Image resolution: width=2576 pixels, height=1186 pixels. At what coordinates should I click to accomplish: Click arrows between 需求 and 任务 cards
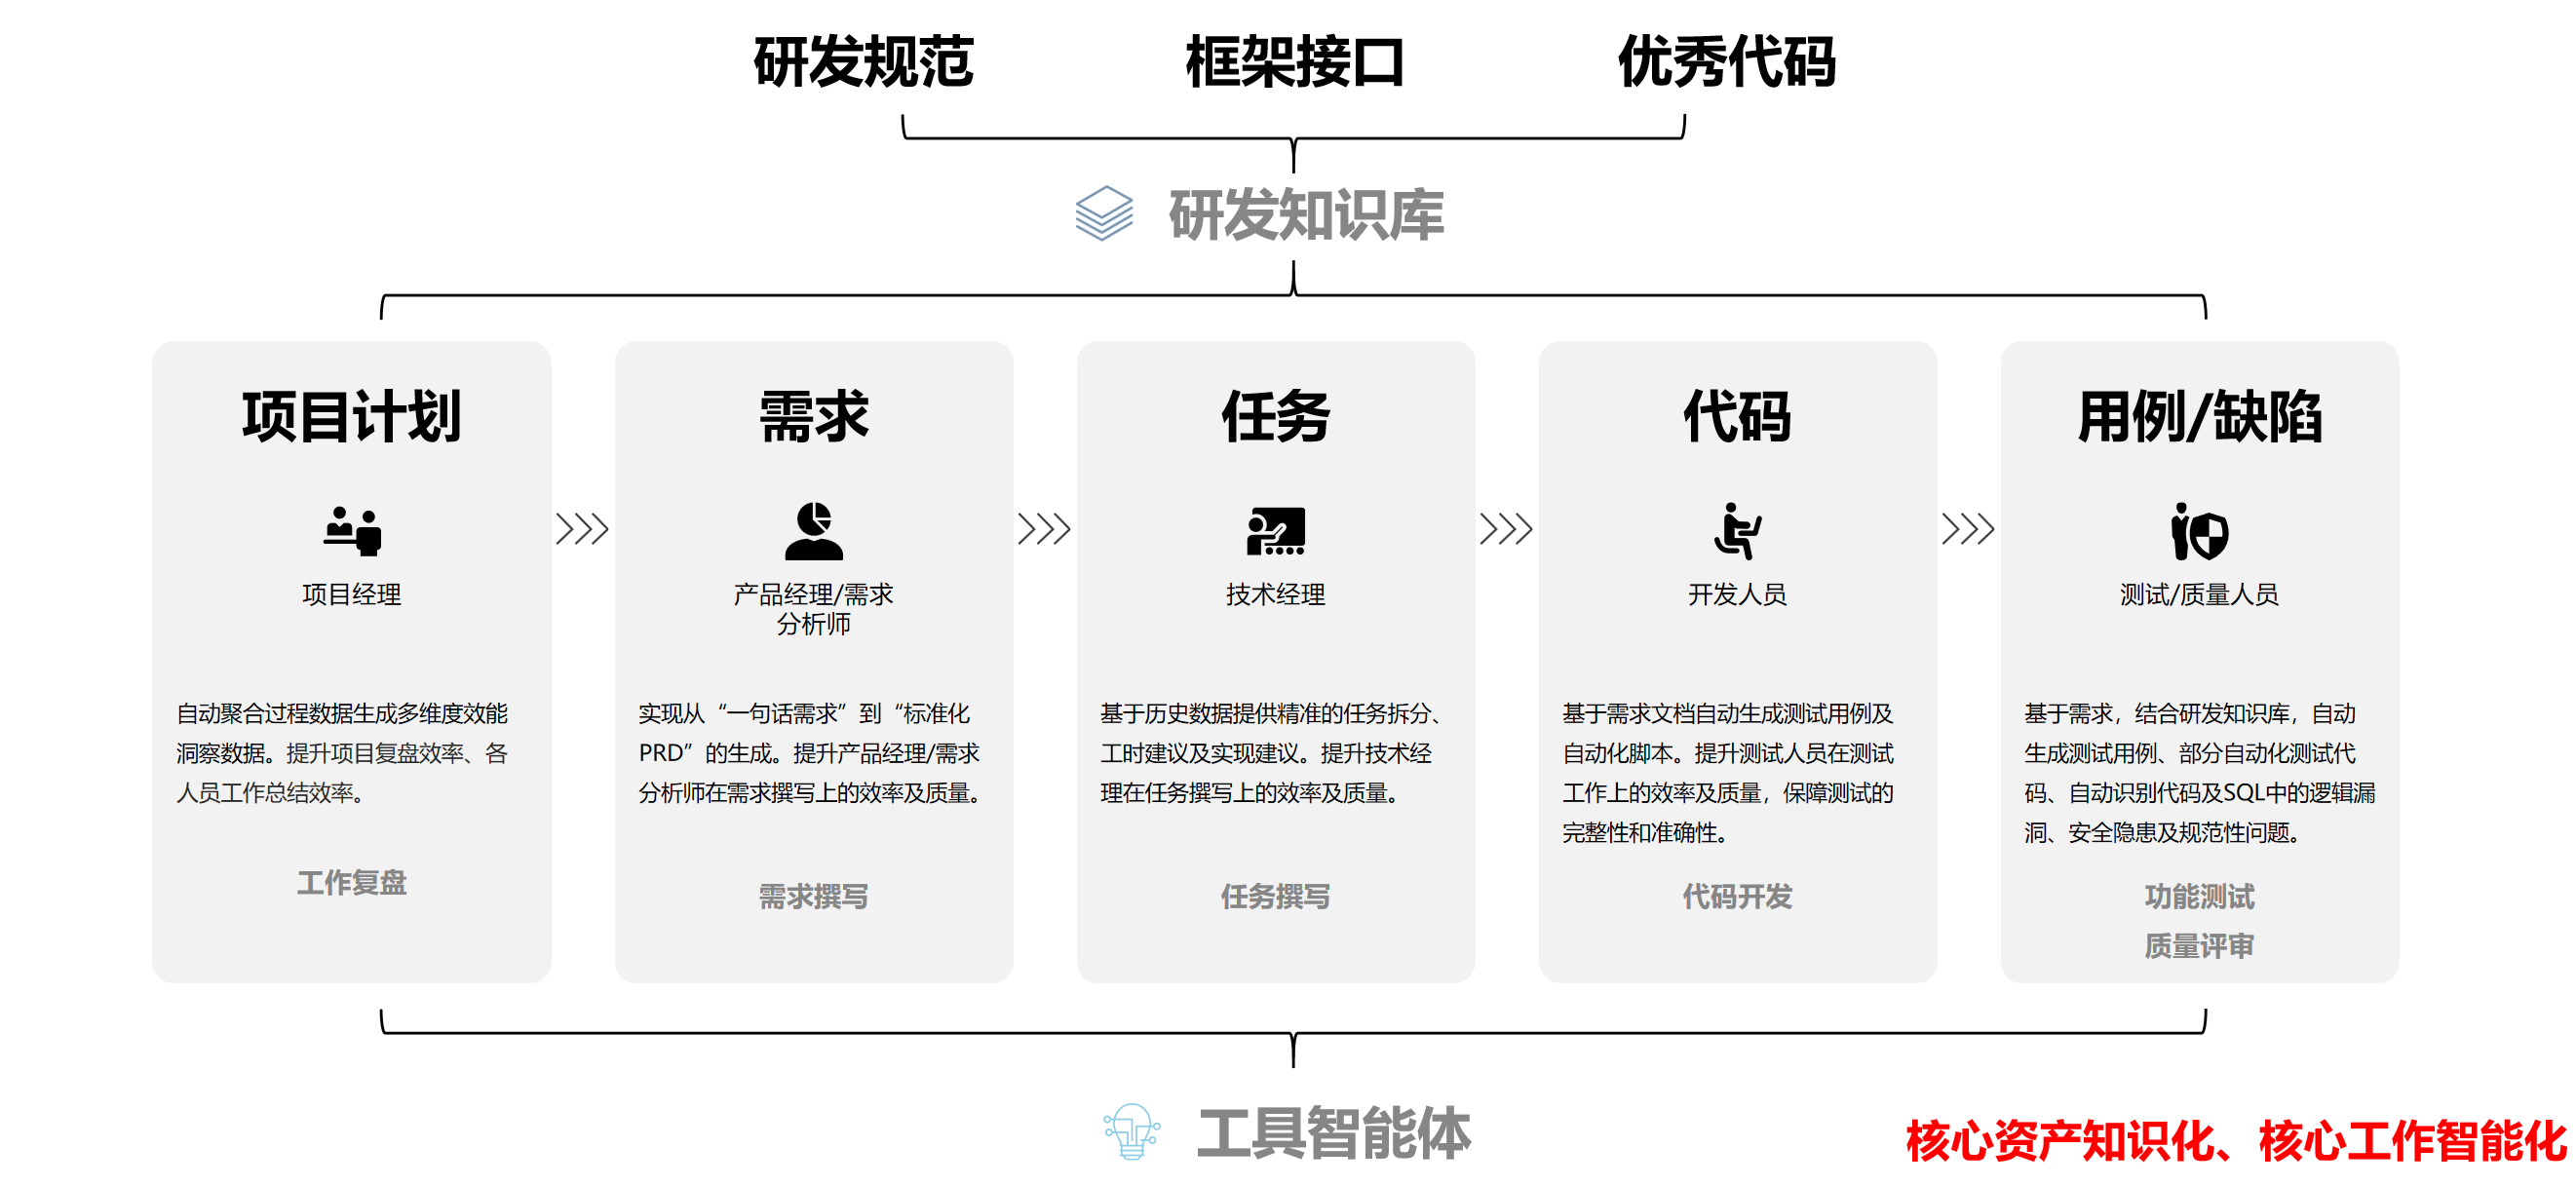click(x=1044, y=528)
